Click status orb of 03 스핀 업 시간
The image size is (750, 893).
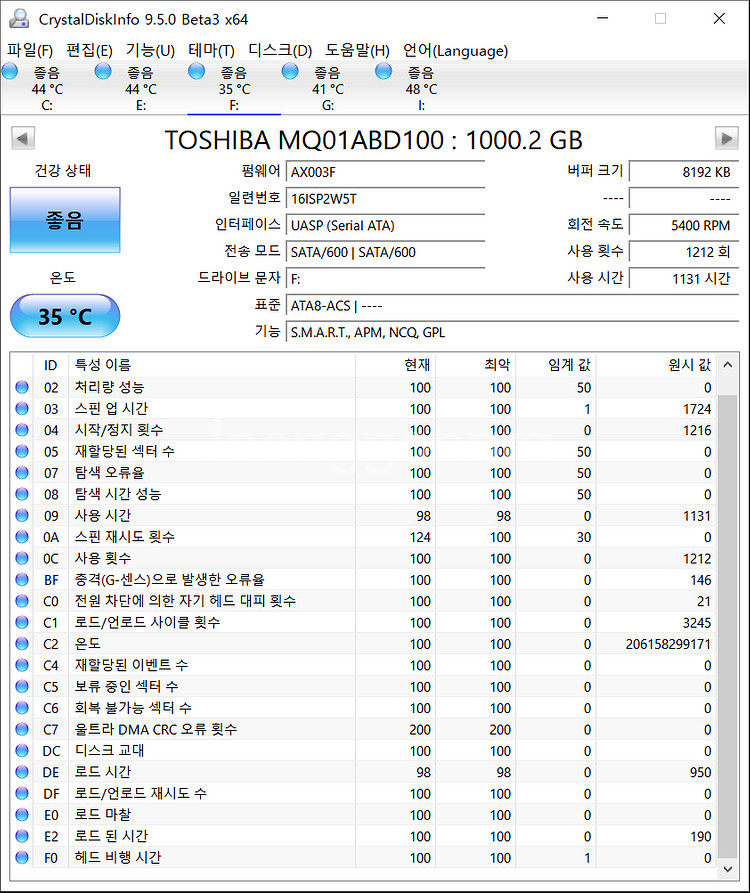(22, 408)
